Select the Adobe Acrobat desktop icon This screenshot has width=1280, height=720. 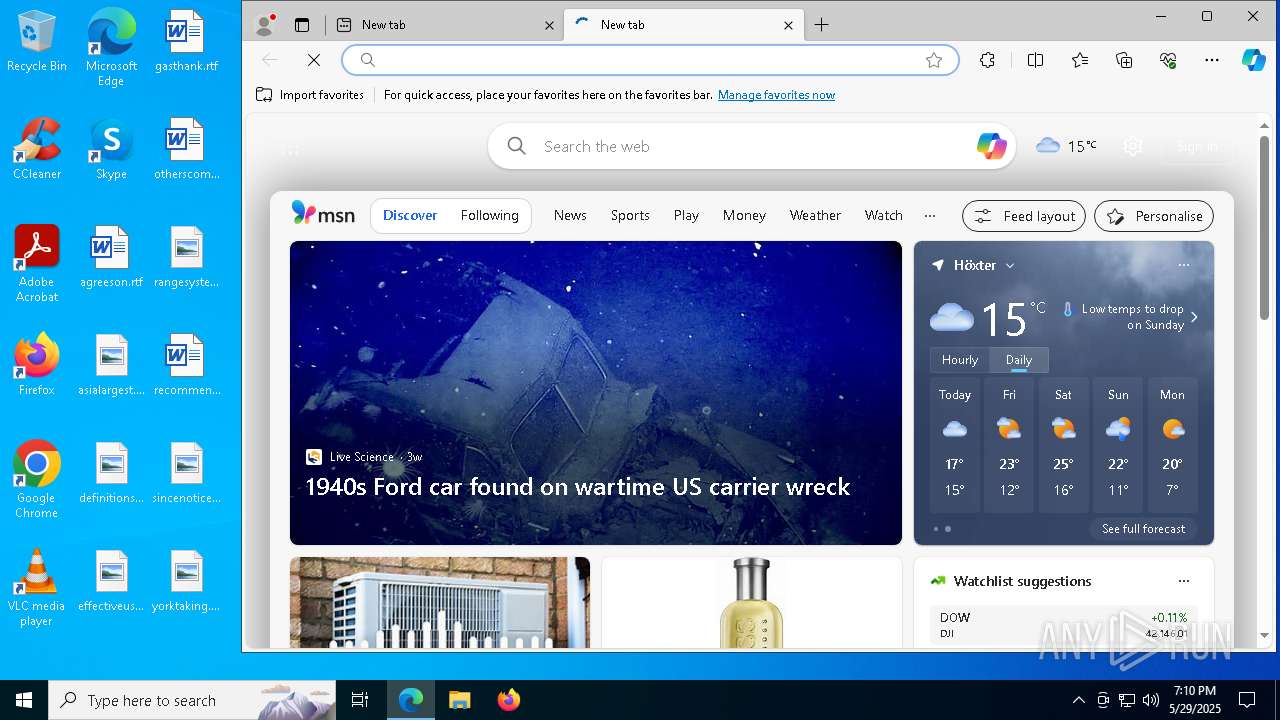(37, 264)
